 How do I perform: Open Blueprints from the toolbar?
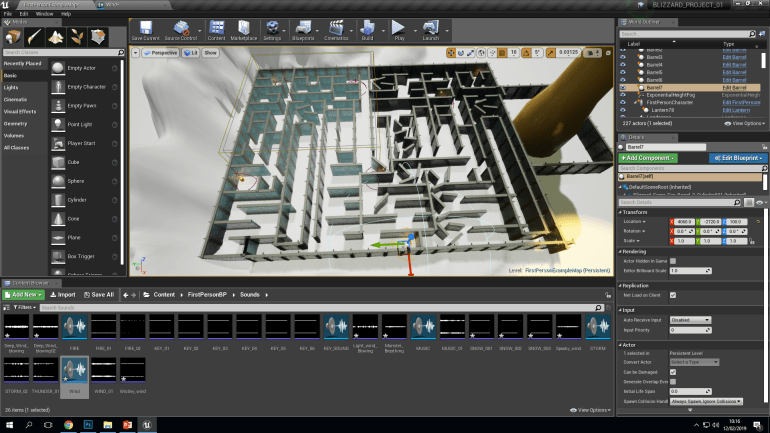(302, 30)
